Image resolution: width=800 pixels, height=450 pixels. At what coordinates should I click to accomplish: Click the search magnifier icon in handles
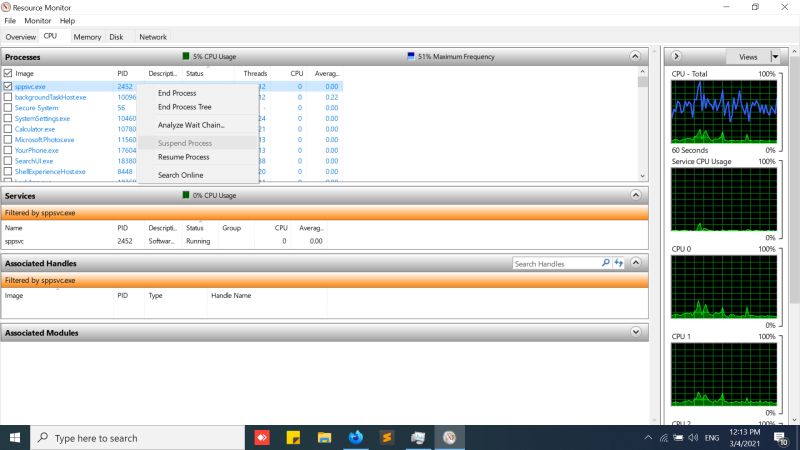(606, 263)
